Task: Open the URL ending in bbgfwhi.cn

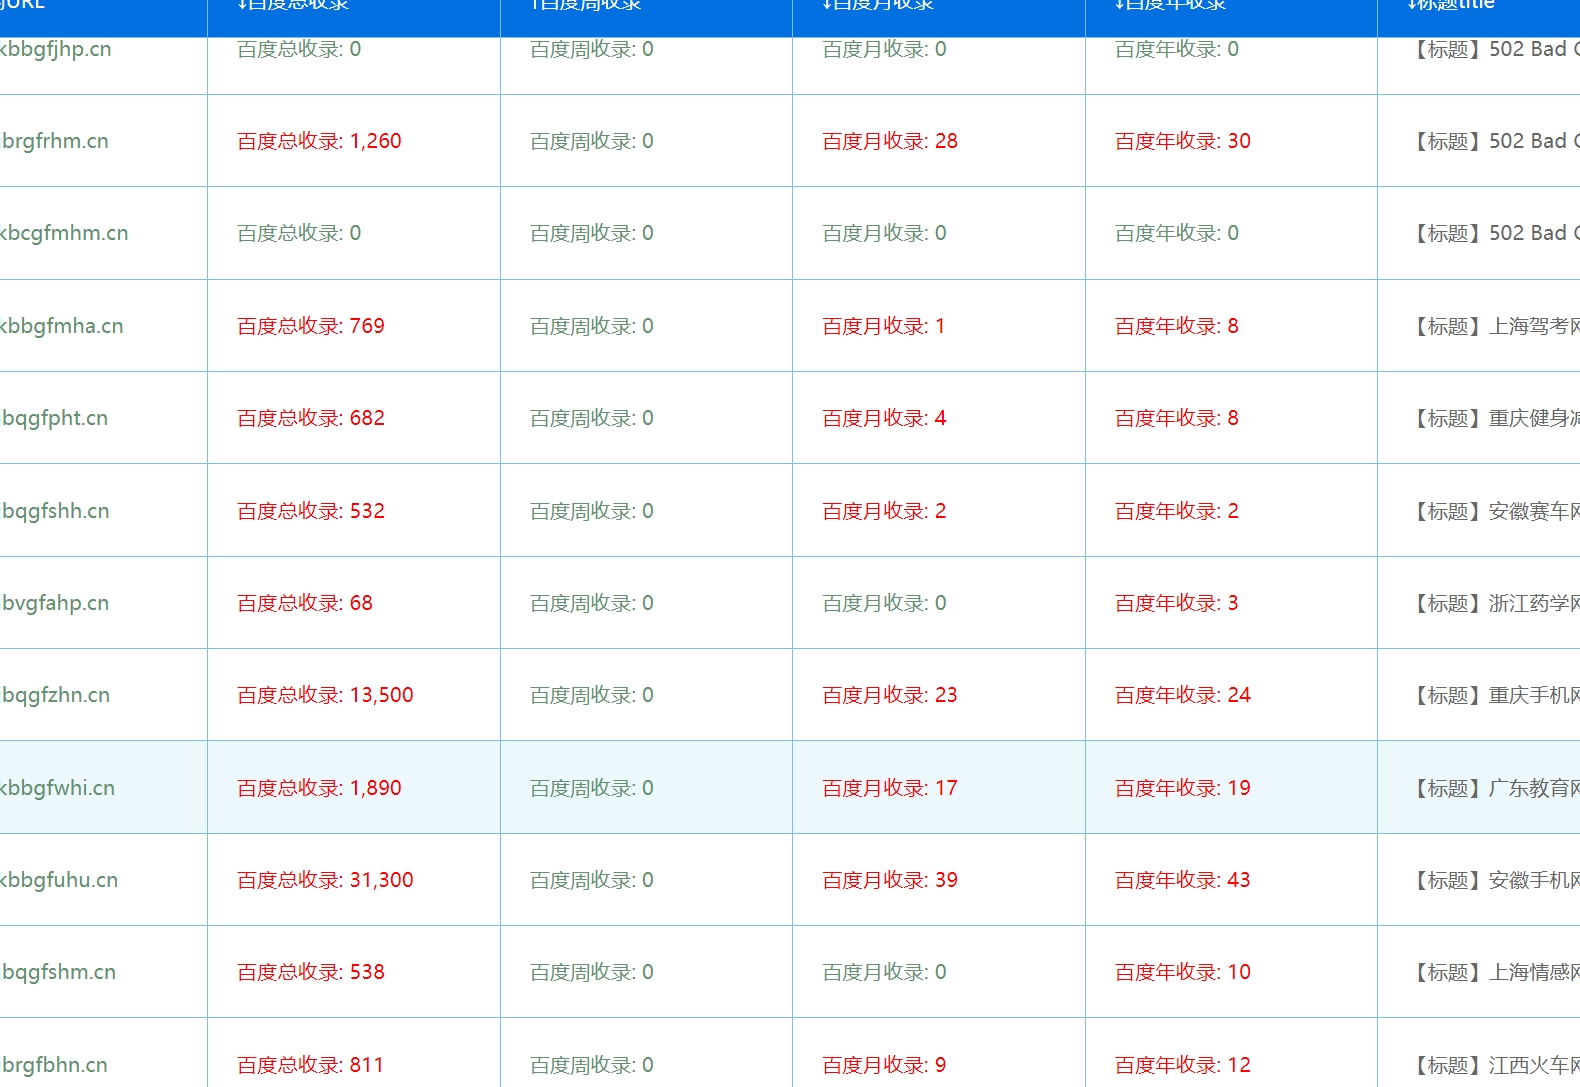Action: coord(58,788)
